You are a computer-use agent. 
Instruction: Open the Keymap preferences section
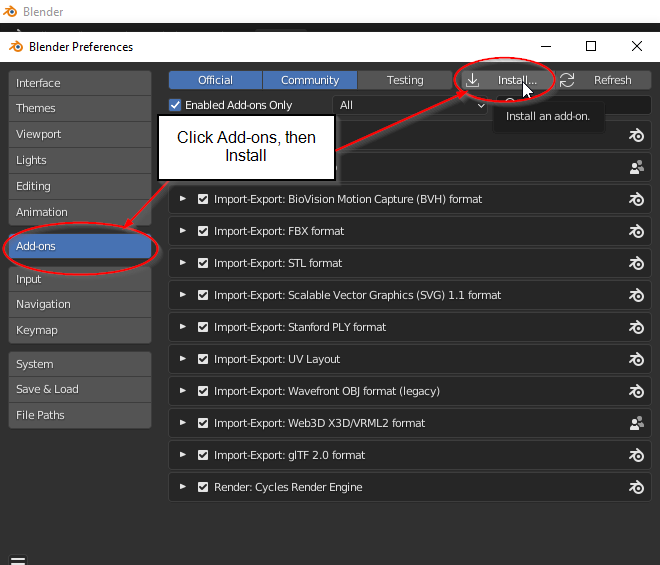[80, 330]
